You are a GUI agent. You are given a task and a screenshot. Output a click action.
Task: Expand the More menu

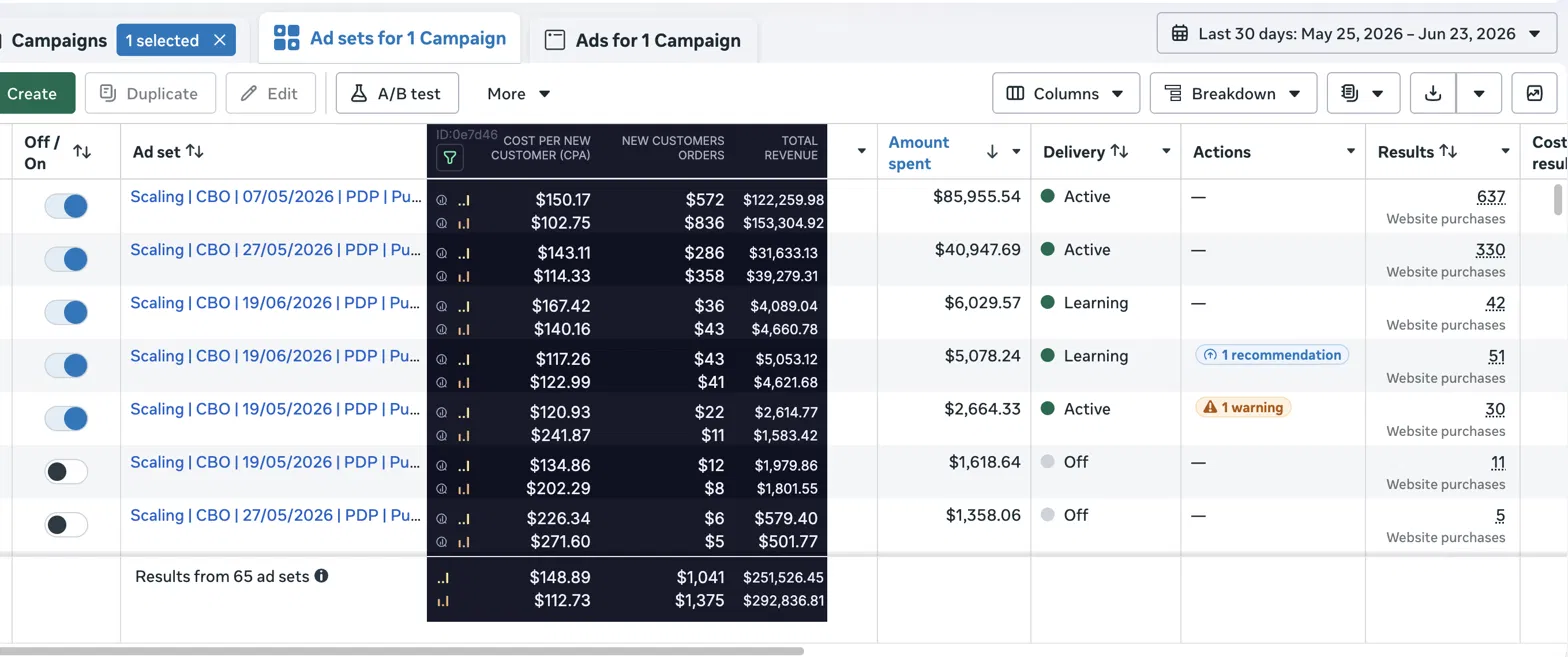pyautogui.click(x=518, y=93)
